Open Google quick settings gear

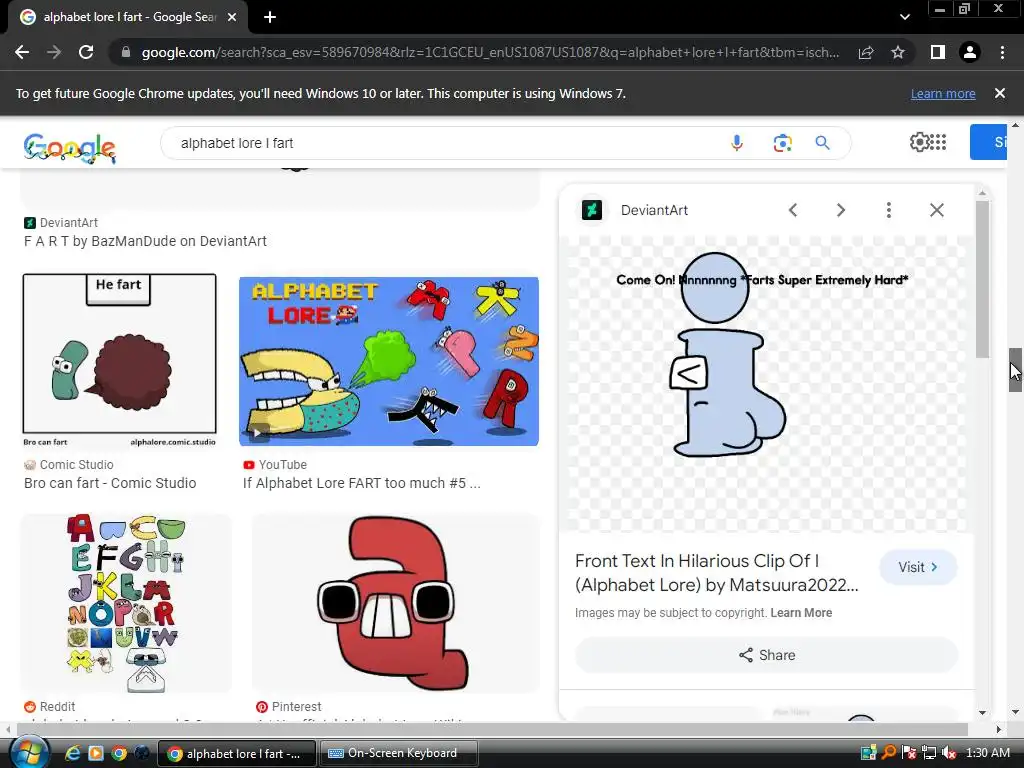coord(919,142)
